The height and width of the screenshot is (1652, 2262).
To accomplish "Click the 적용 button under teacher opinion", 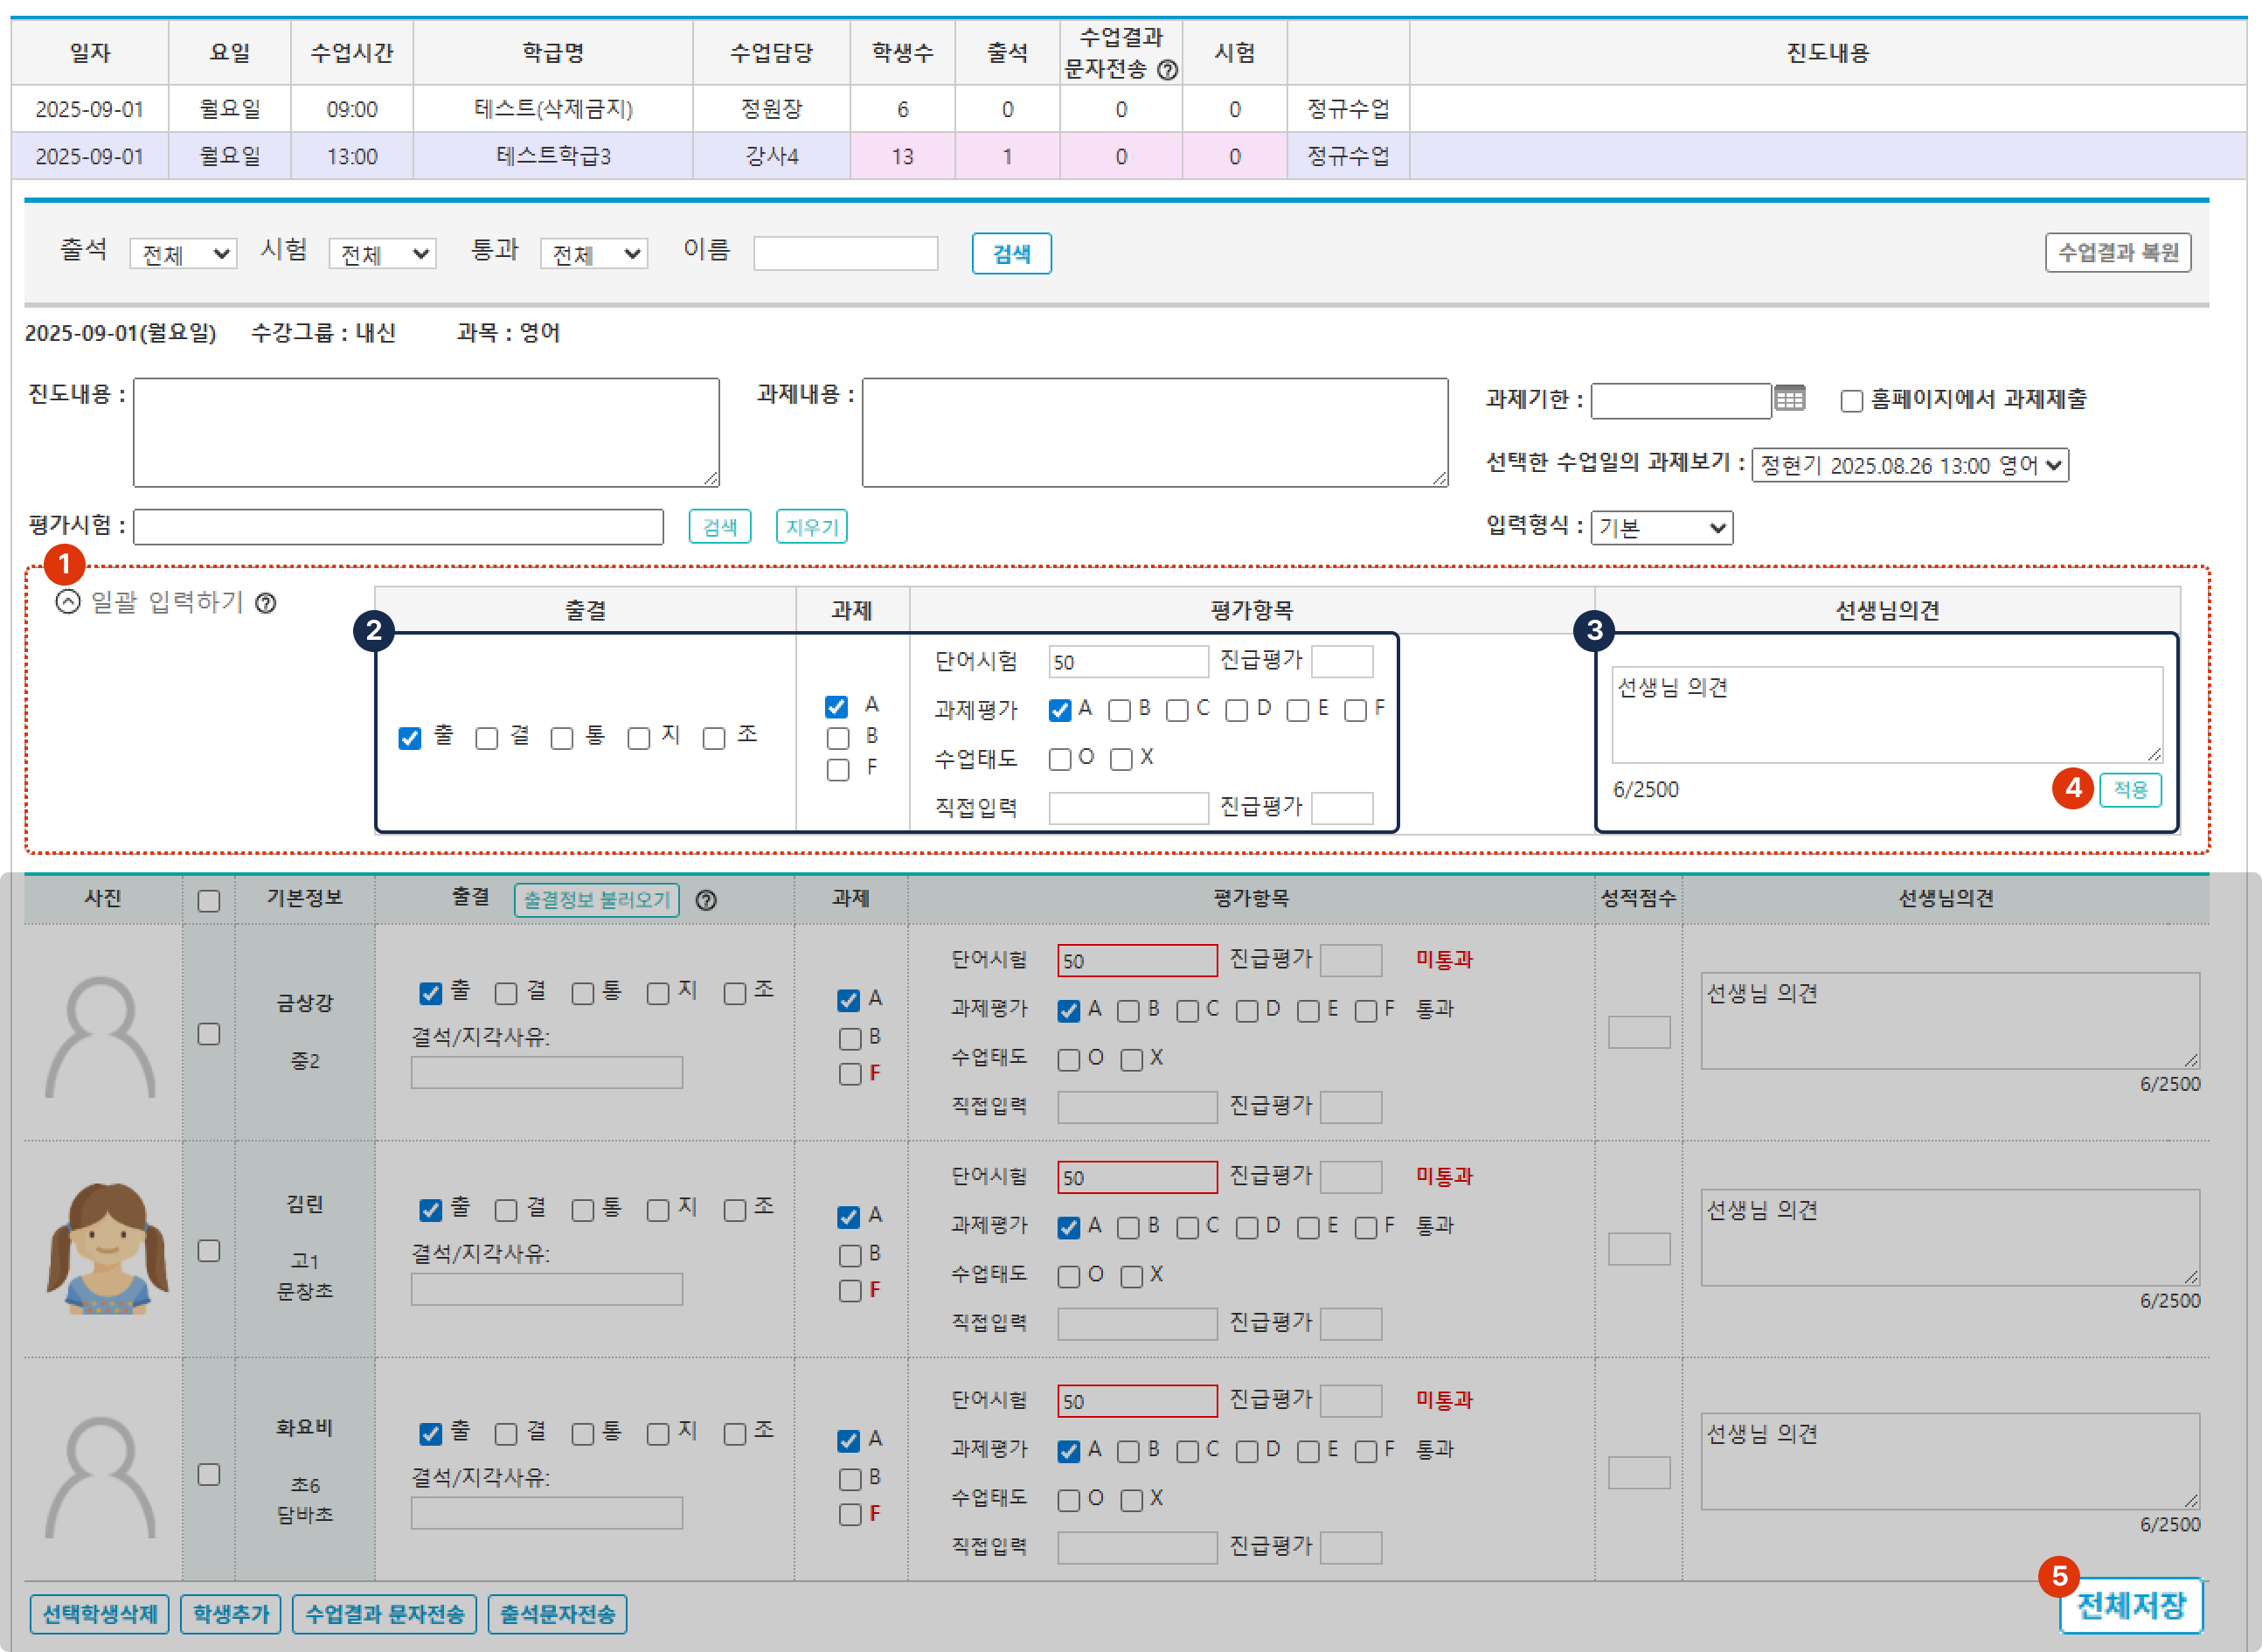I will click(2130, 790).
